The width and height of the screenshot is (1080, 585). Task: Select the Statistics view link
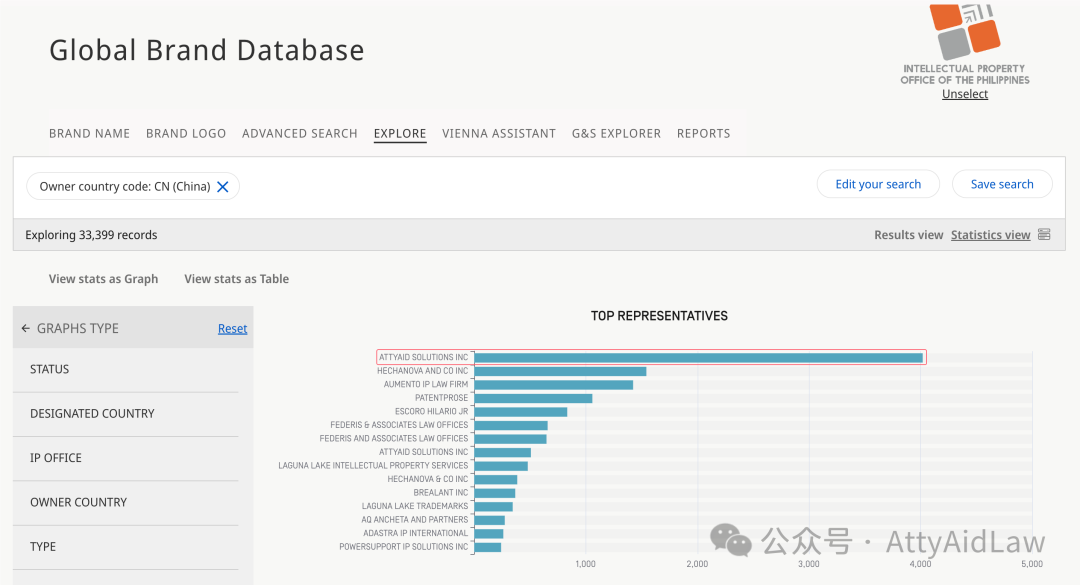click(990, 235)
